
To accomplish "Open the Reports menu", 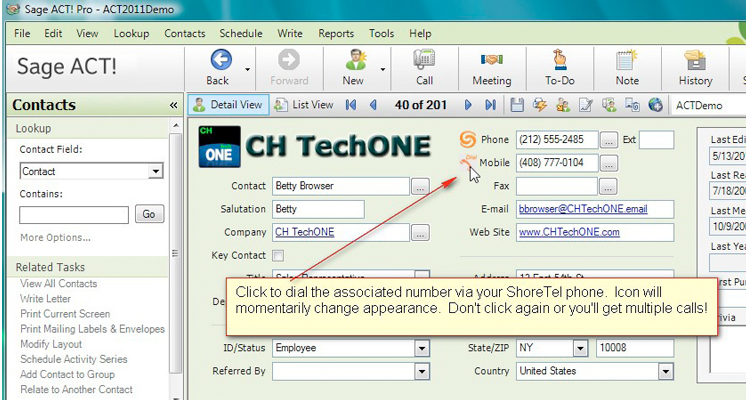I will coord(336,33).
